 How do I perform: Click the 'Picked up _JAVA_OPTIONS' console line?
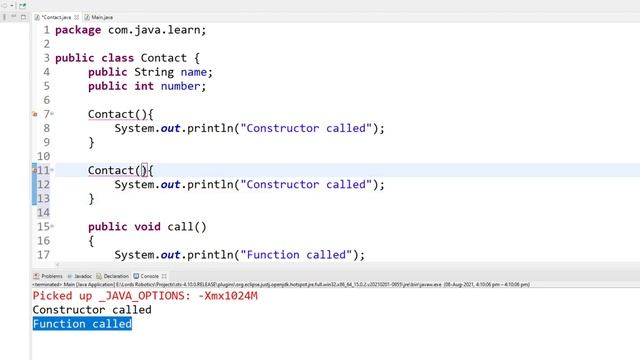pyautogui.click(x=145, y=296)
